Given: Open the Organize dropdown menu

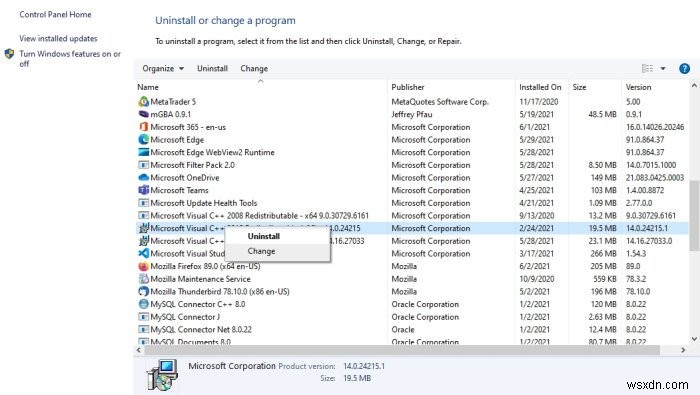Looking at the screenshot, I should (x=163, y=68).
